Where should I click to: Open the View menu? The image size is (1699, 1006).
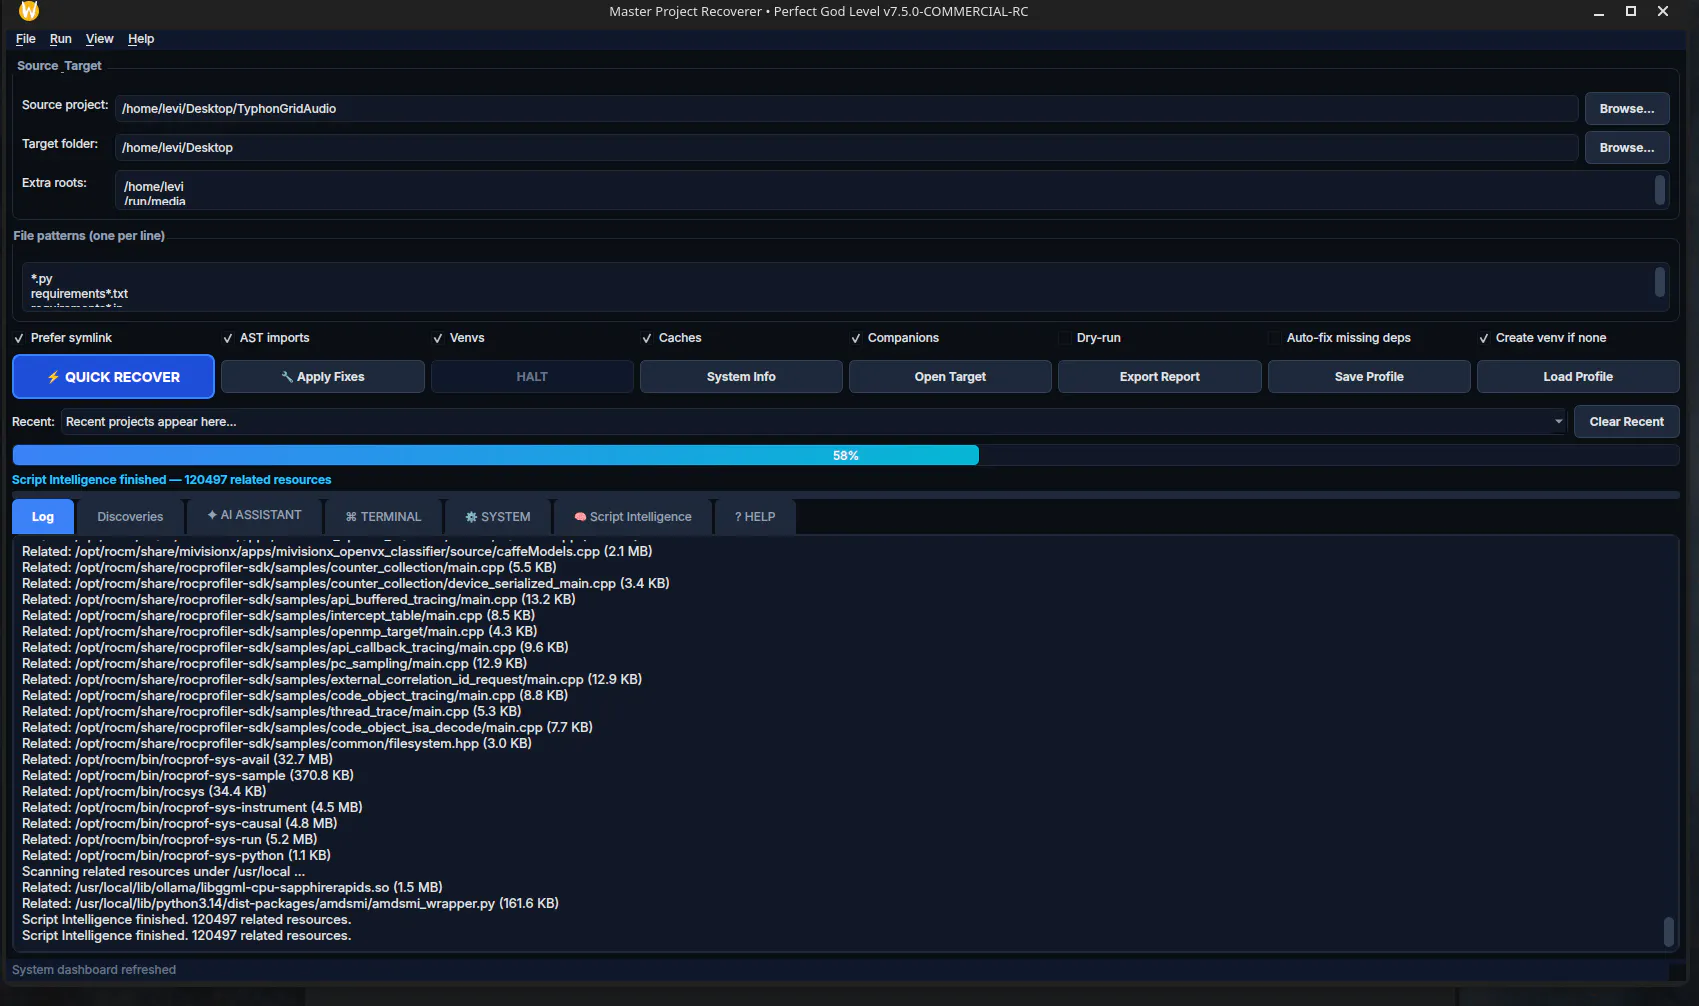[100, 39]
